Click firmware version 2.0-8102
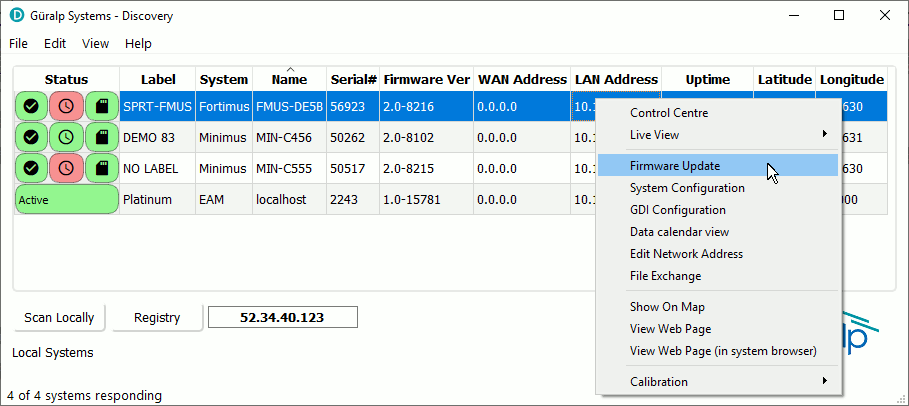The image size is (909, 406). coord(426,137)
